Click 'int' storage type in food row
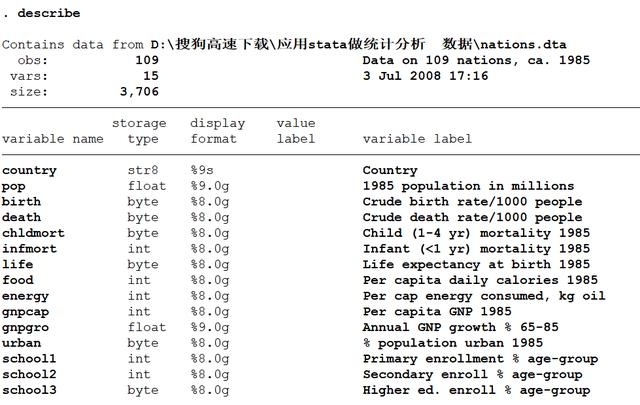The height and width of the screenshot is (405, 640). [x=139, y=280]
